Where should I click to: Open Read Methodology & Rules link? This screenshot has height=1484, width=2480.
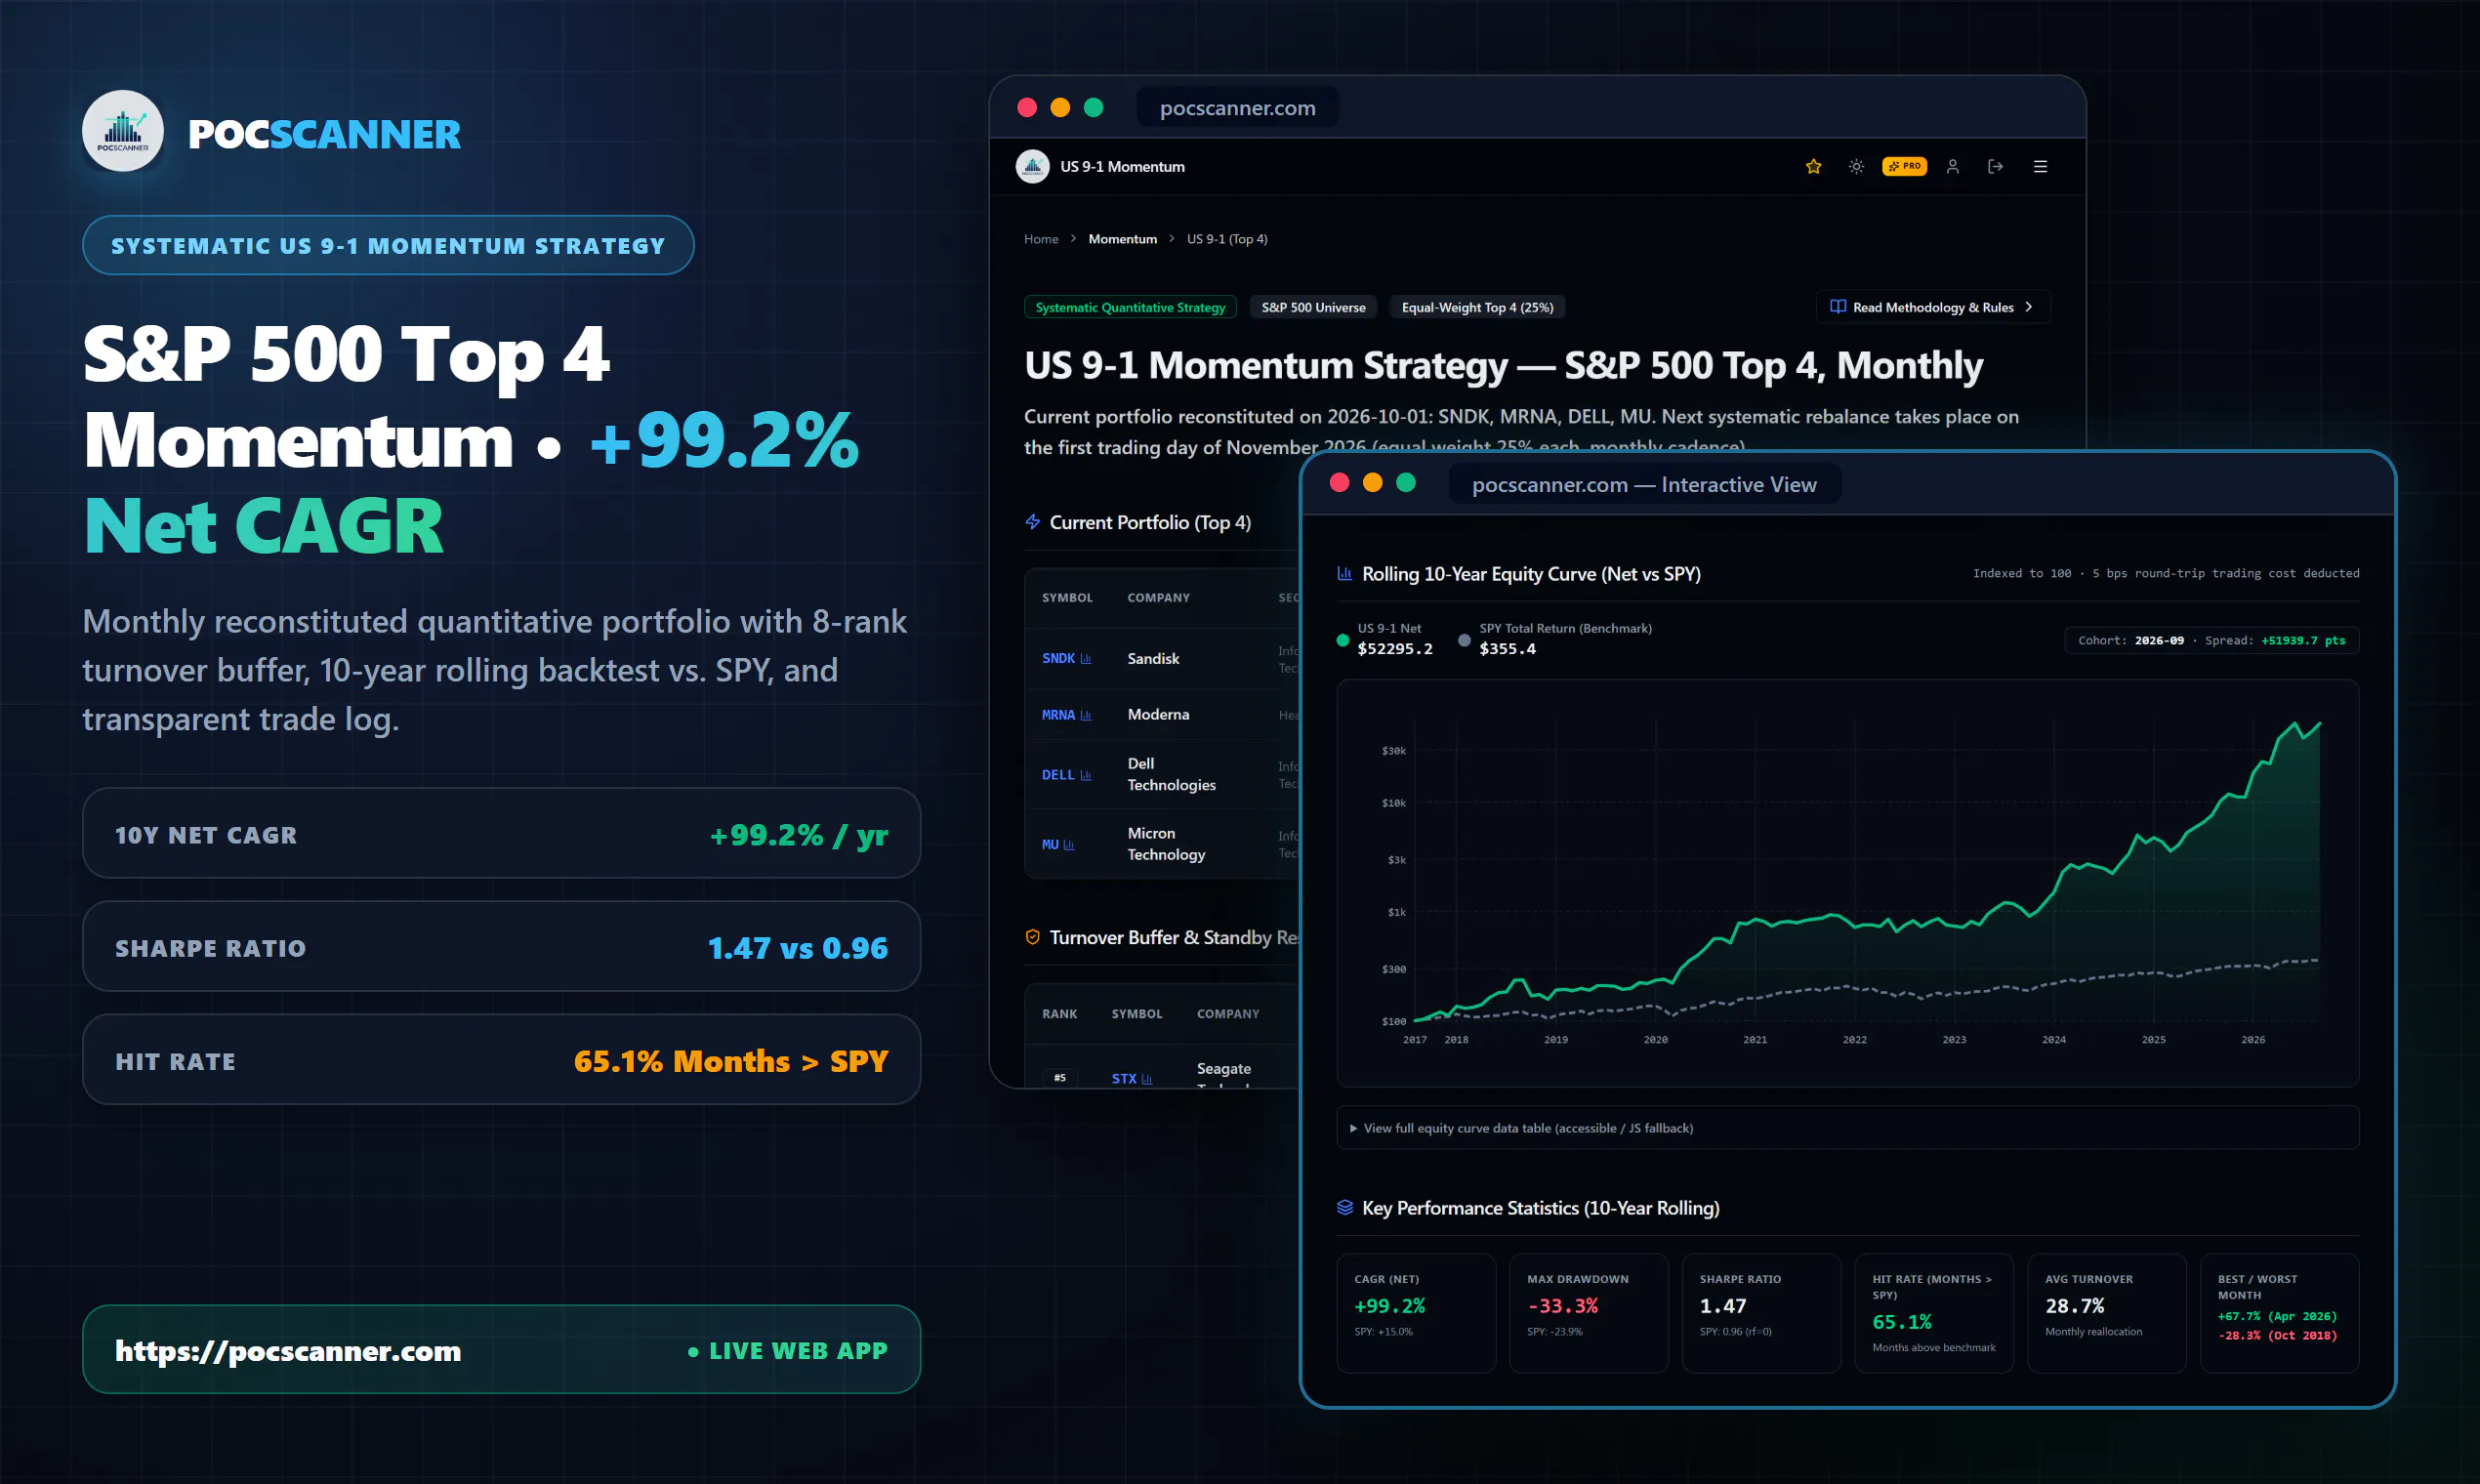1933,307
